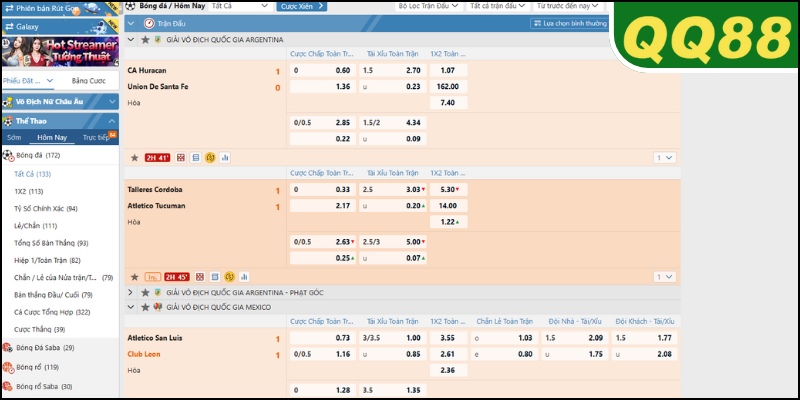Image resolution: width=800 pixels, height=400 pixels.
Task: Collapse the Thể Thao sidebar section
Action: click(7, 121)
